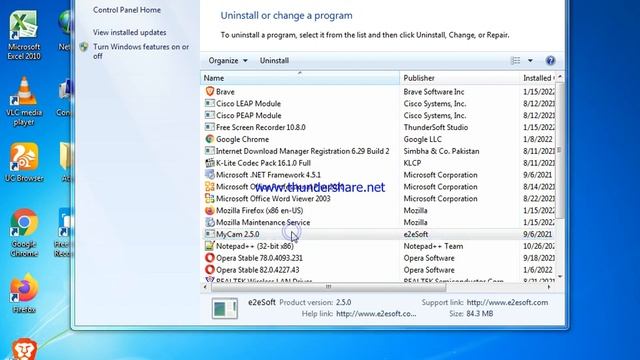Open Control Panel Home link
This screenshot has height=360, width=640.
(x=127, y=10)
